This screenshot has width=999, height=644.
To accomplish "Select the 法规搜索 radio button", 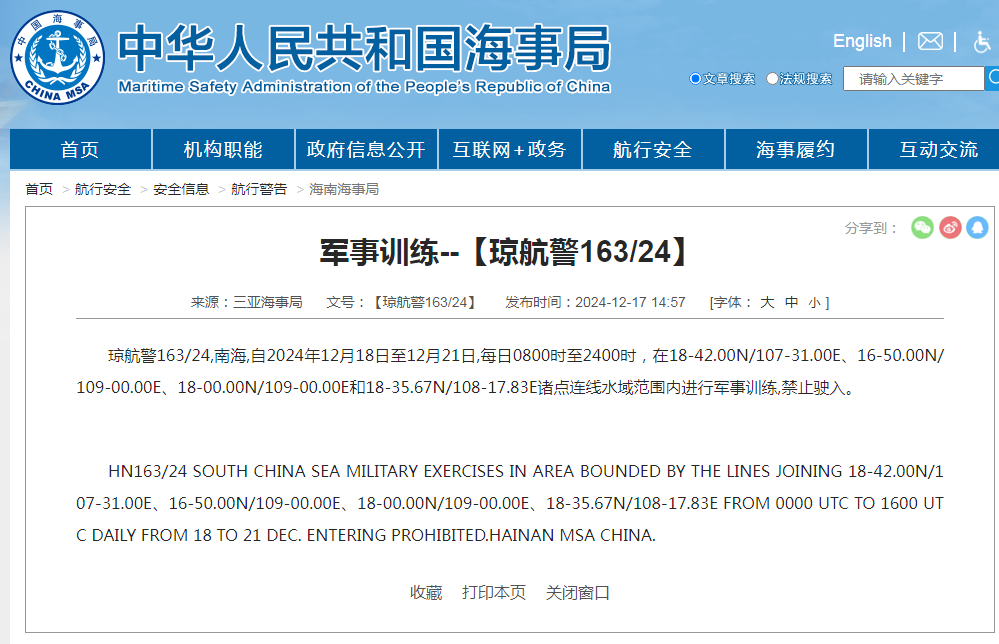I will click(773, 79).
